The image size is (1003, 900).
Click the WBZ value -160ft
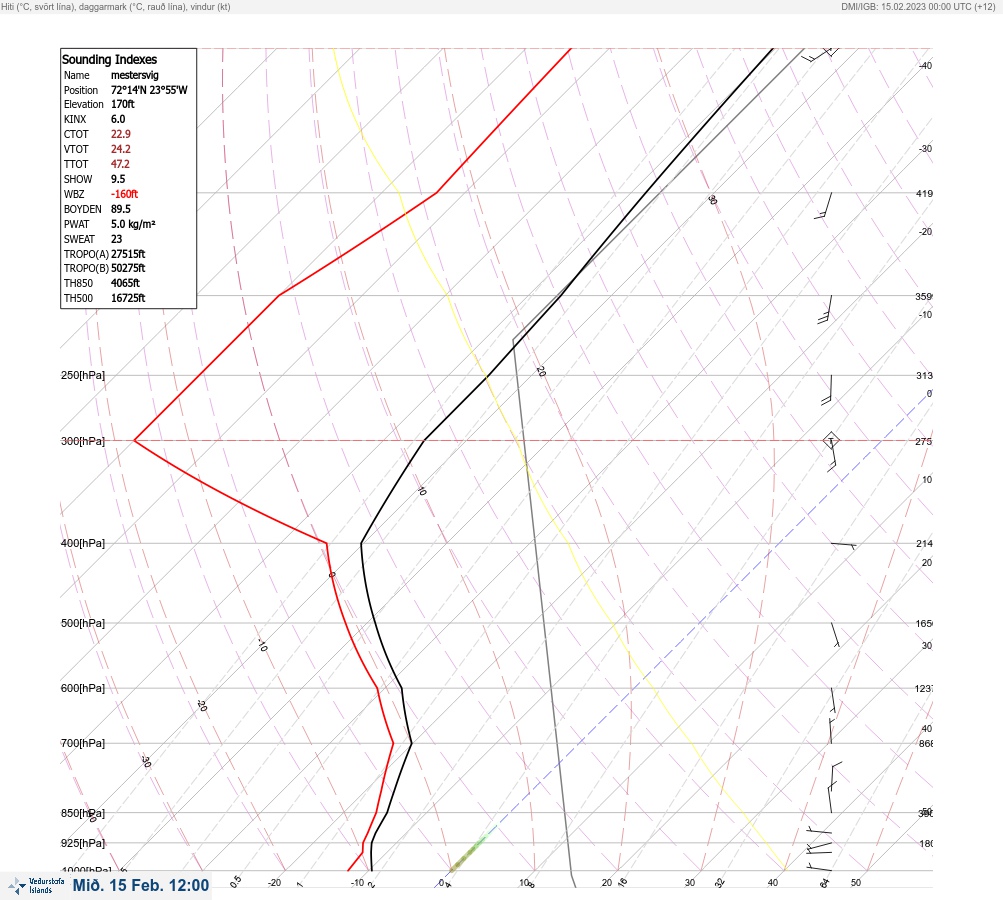(124, 194)
